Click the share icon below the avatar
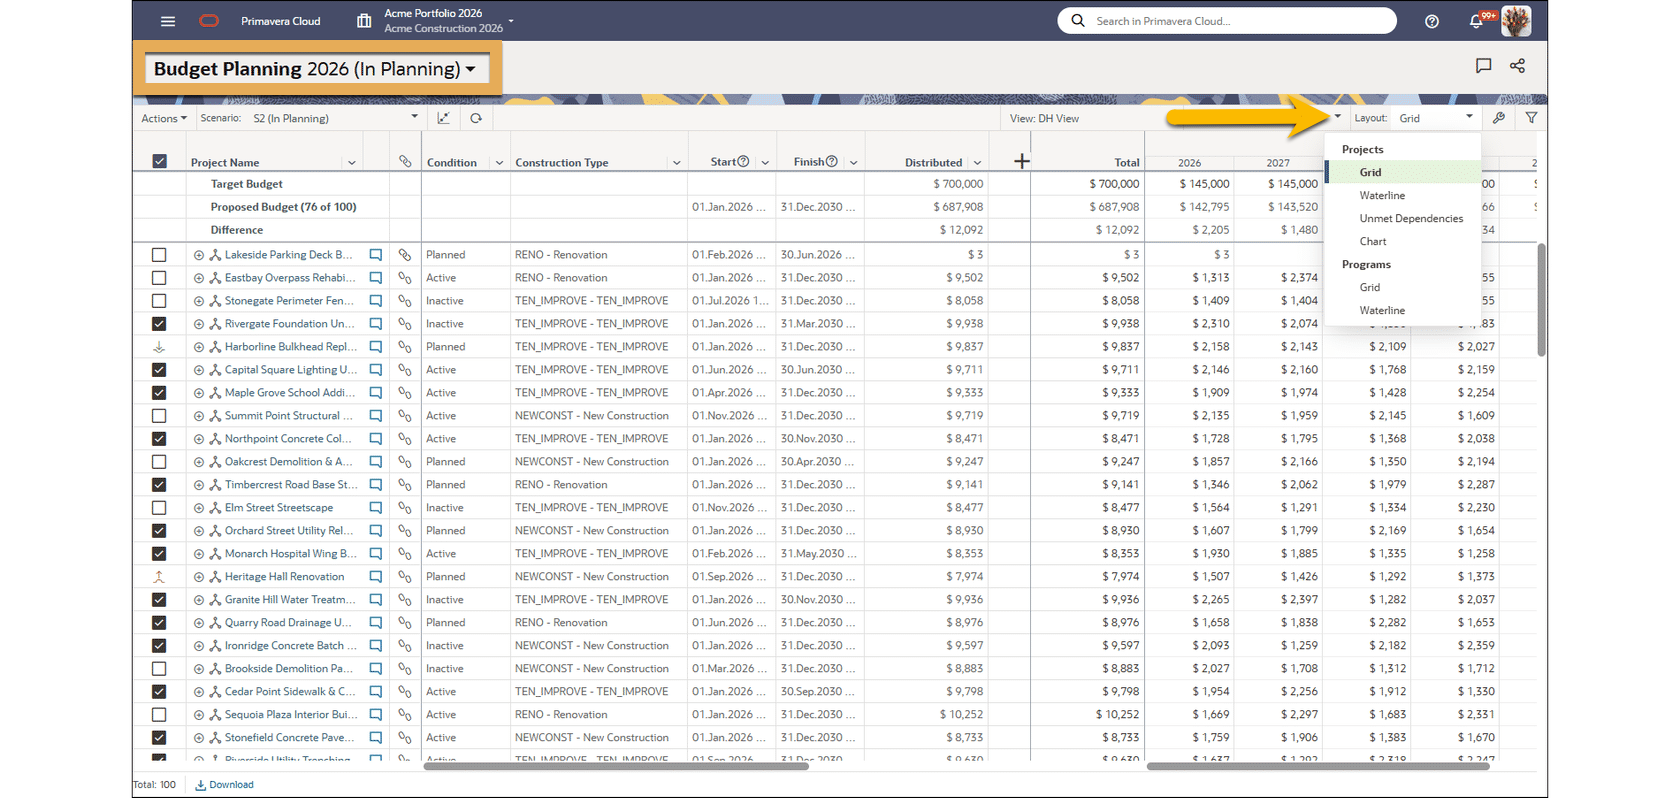 click(x=1518, y=66)
